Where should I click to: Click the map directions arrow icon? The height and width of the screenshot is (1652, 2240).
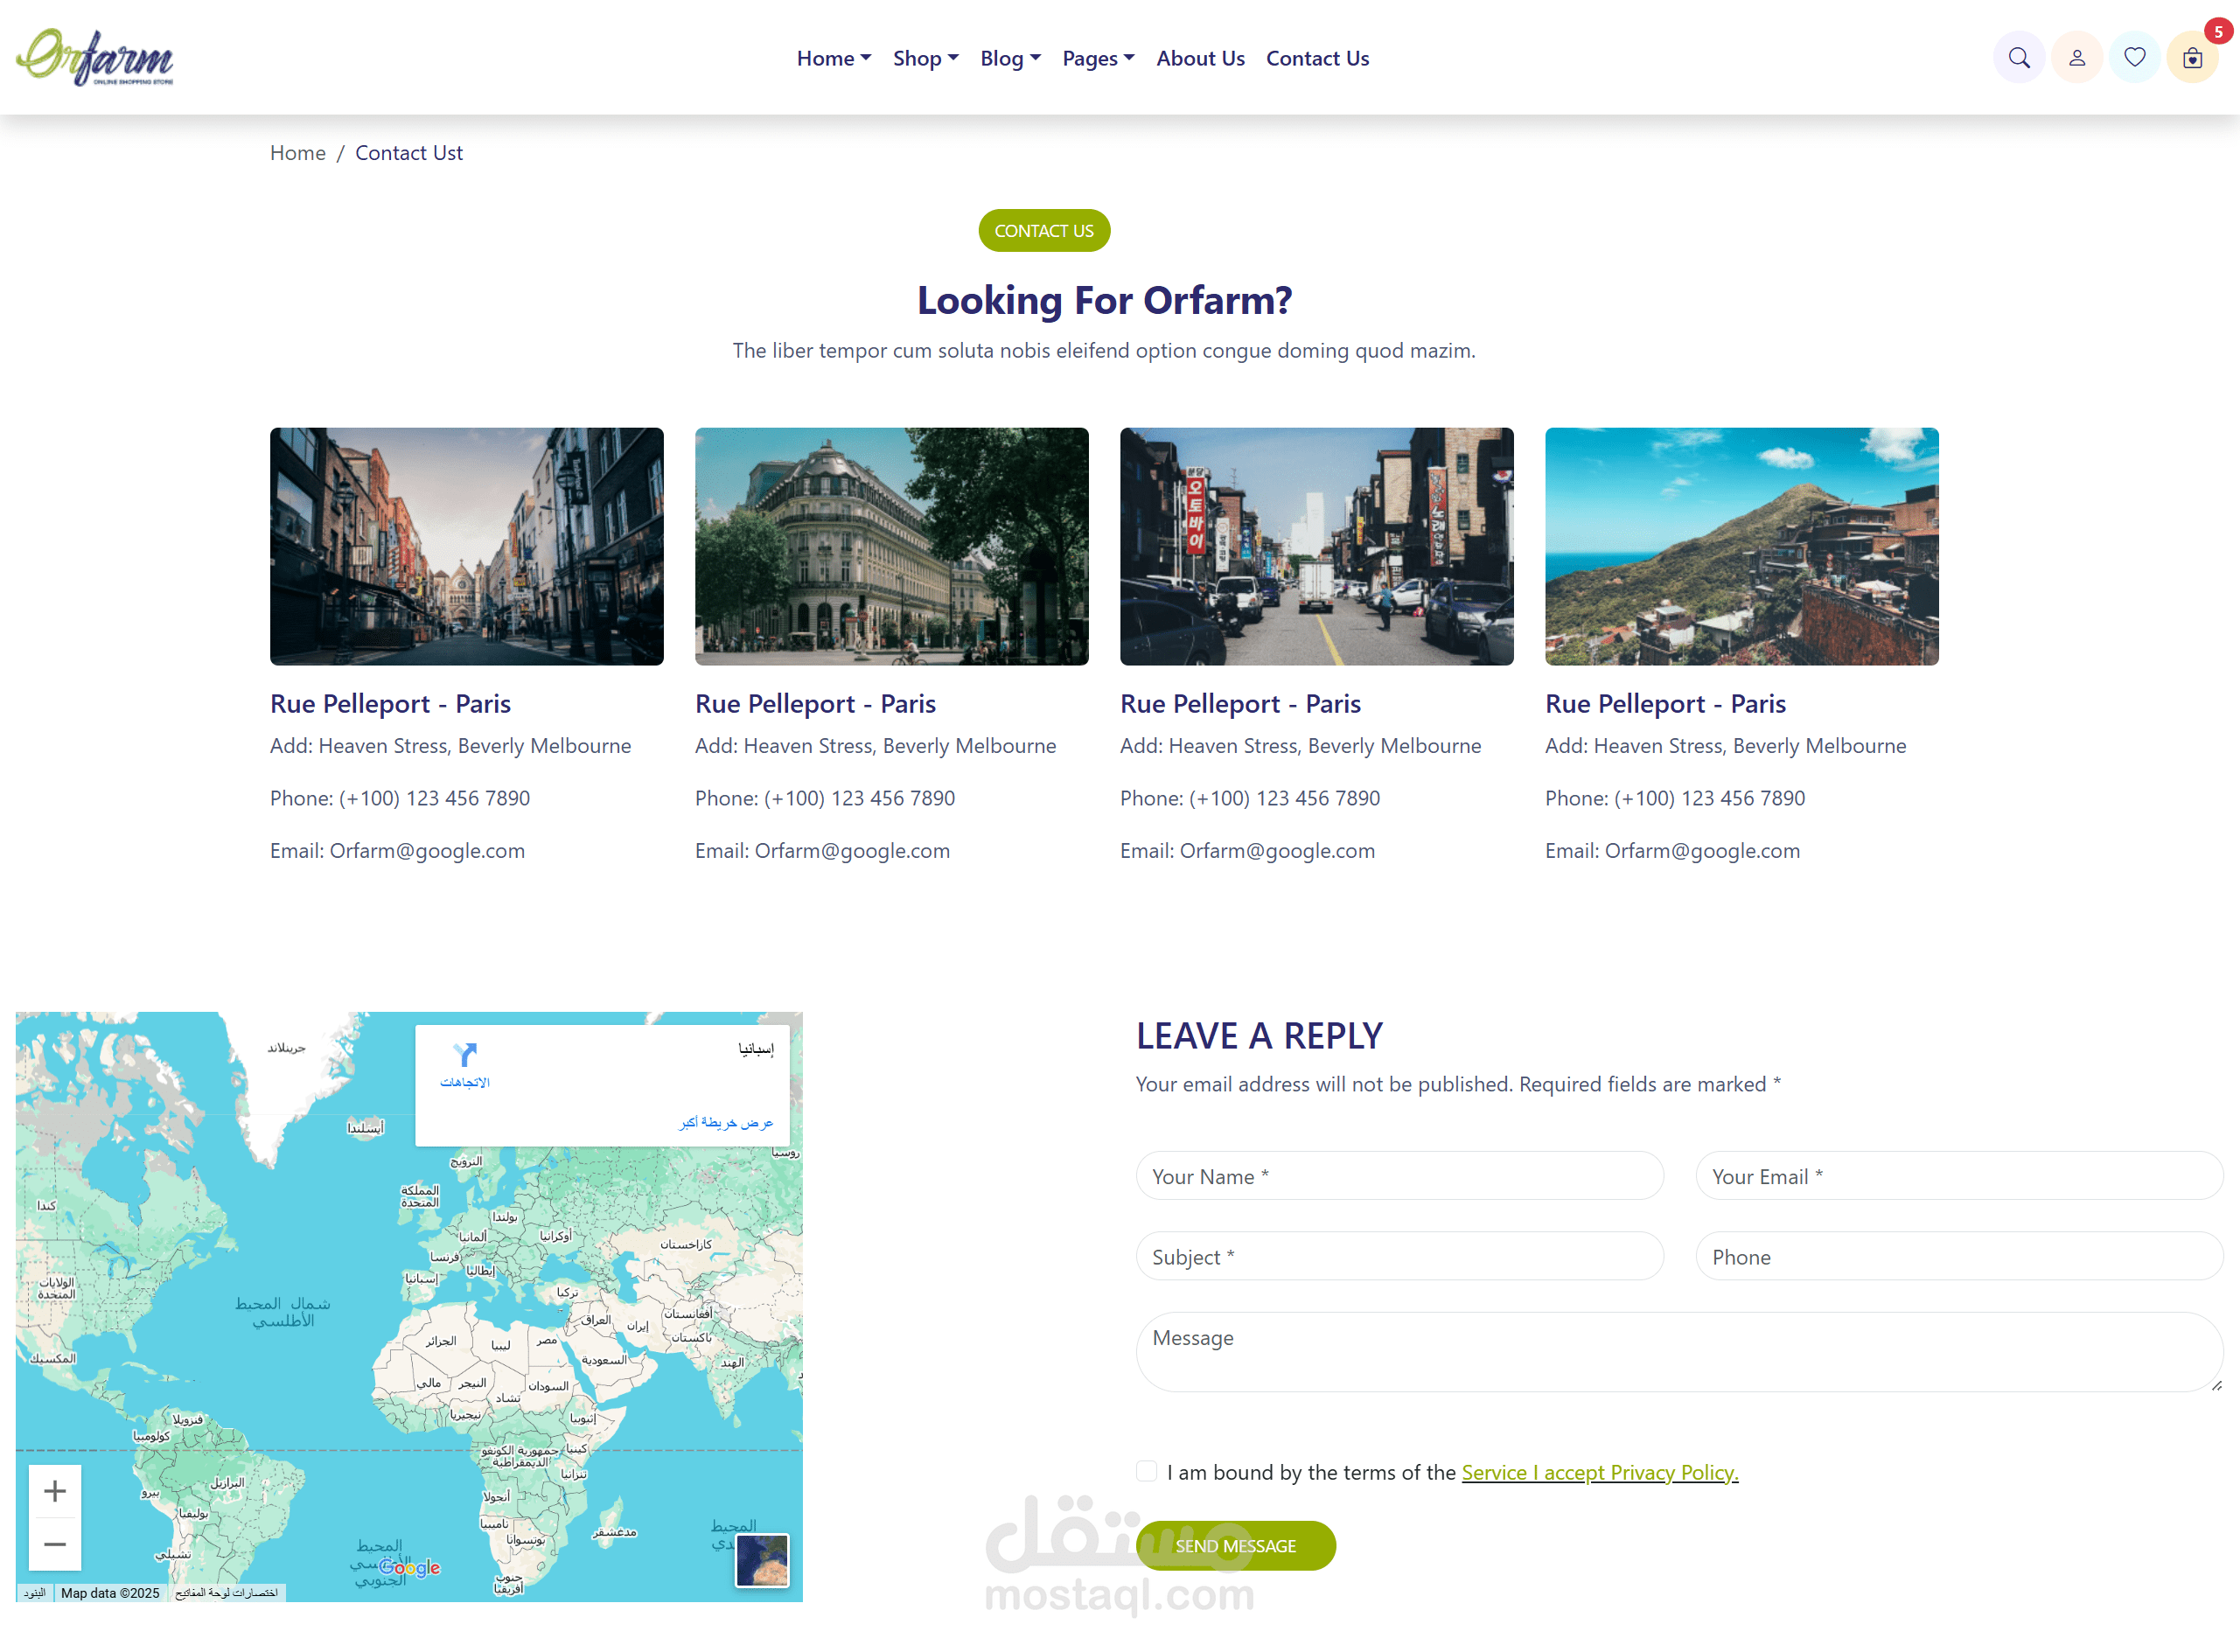point(465,1055)
